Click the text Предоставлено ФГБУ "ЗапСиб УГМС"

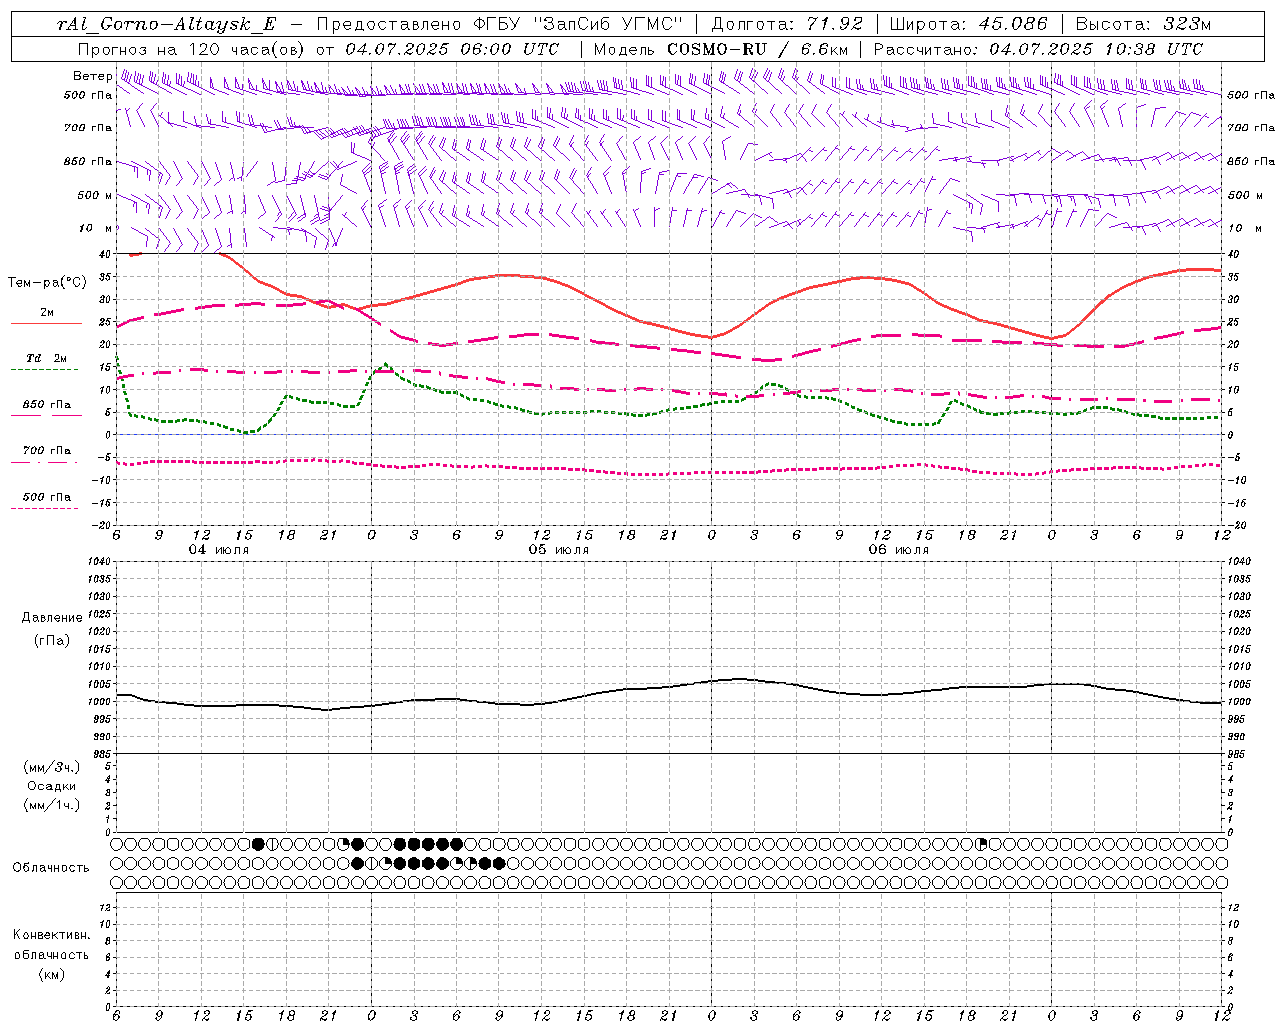click(499, 24)
